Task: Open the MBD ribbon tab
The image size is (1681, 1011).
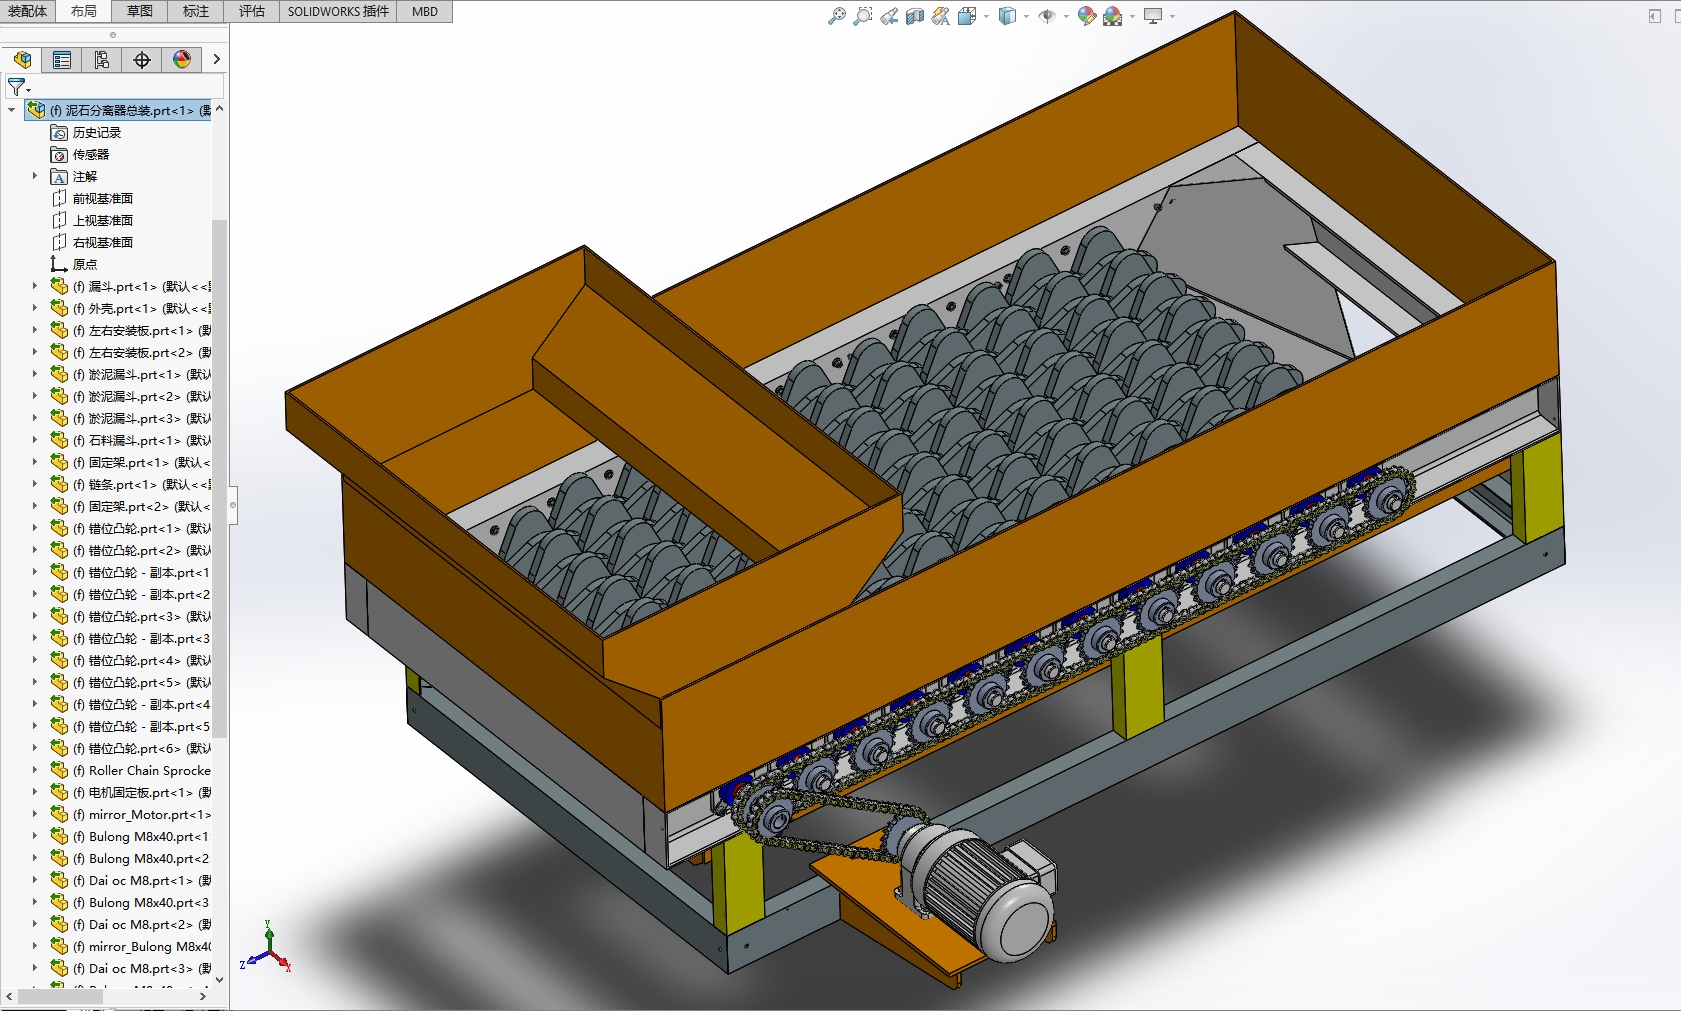Action: point(425,11)
